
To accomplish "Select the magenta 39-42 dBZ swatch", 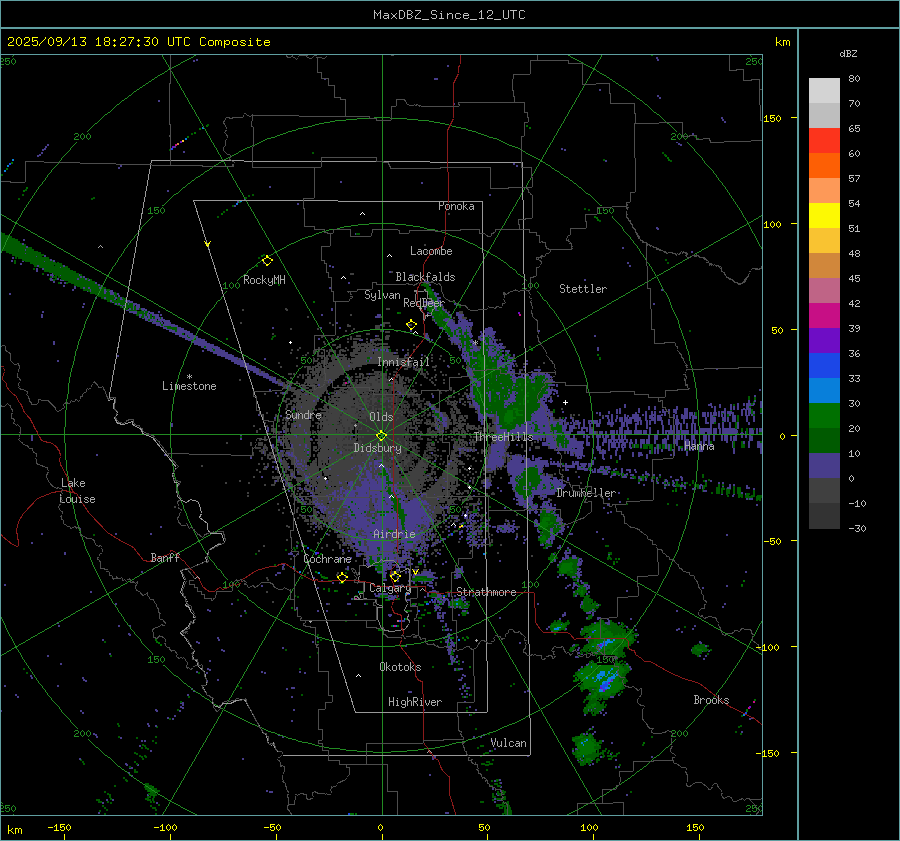I will tap(824, 316).
